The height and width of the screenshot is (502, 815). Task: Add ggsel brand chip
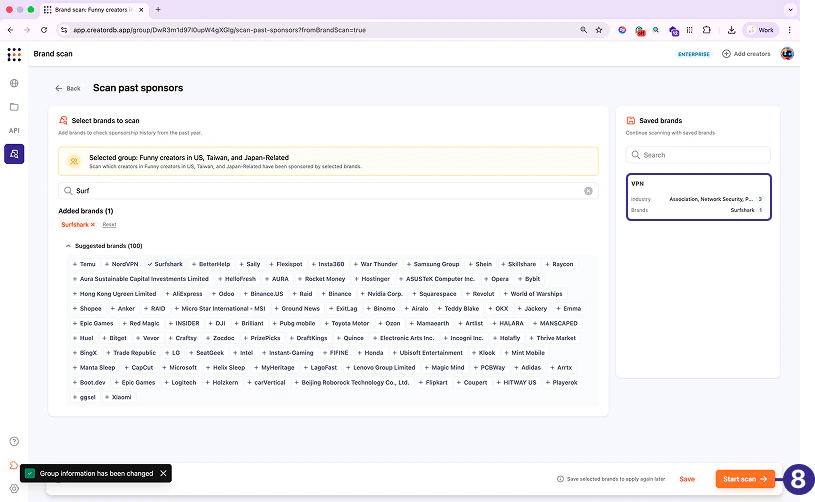(84, 397)
